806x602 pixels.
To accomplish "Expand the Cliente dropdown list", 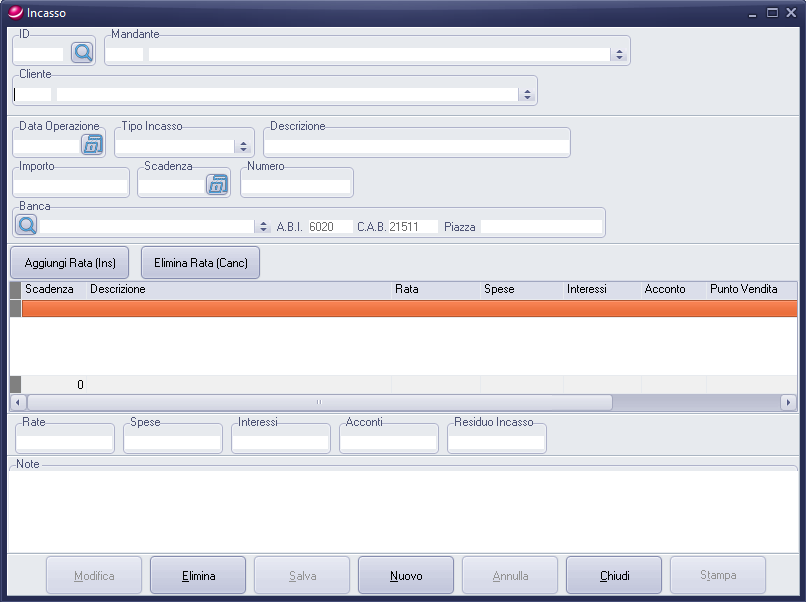I will point(526,95).
